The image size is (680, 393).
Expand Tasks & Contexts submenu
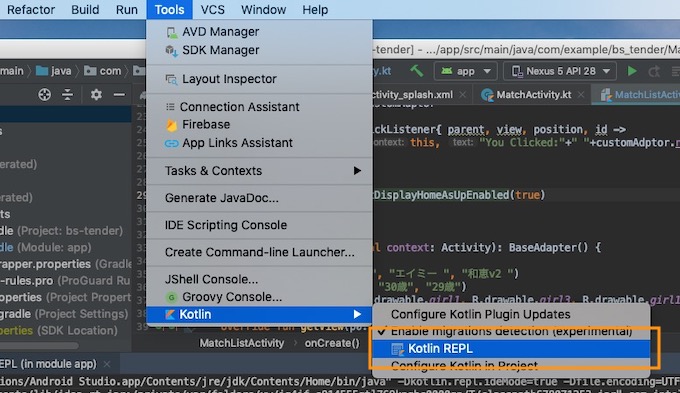(259, 171)
